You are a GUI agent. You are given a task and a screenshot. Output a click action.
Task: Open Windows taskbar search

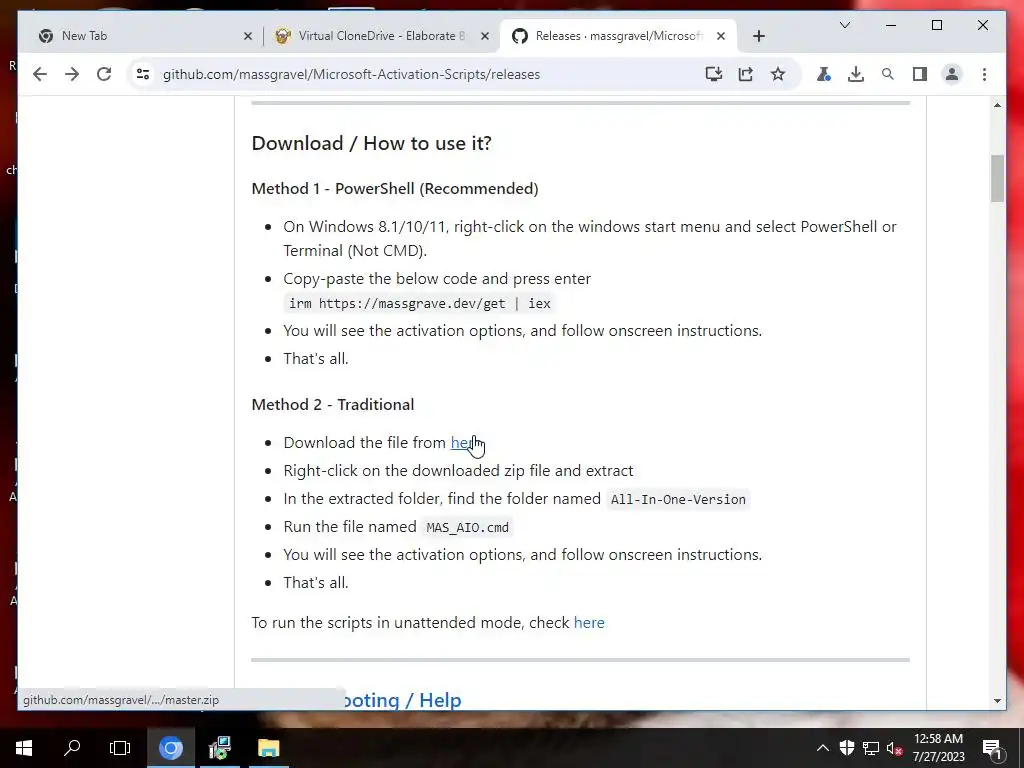click(x=72, y=748)
